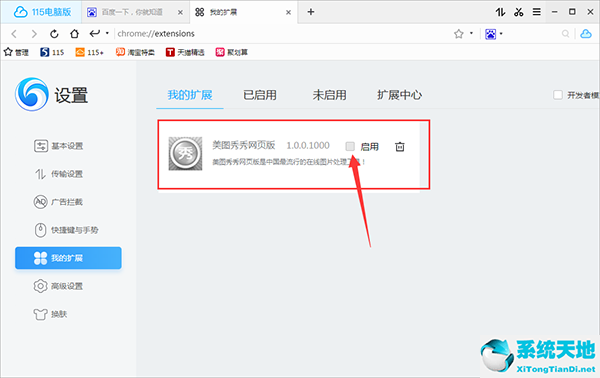Click the magnifier search icon
The image size is (600, 378).
point(565,34)
